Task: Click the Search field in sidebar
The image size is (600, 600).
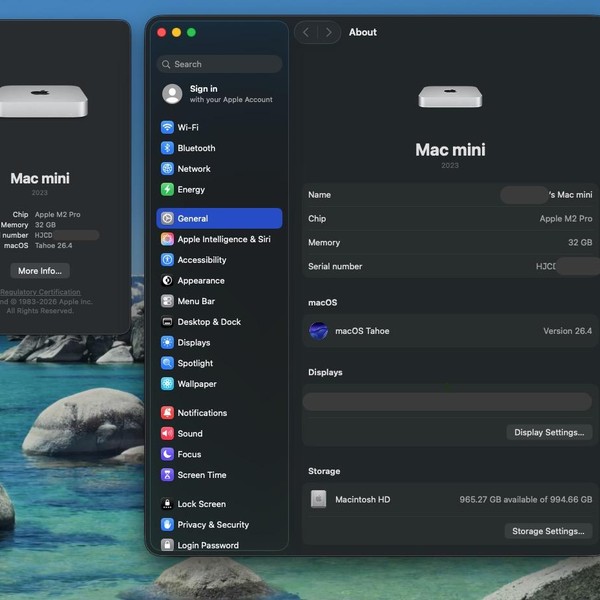Action: 220,64
